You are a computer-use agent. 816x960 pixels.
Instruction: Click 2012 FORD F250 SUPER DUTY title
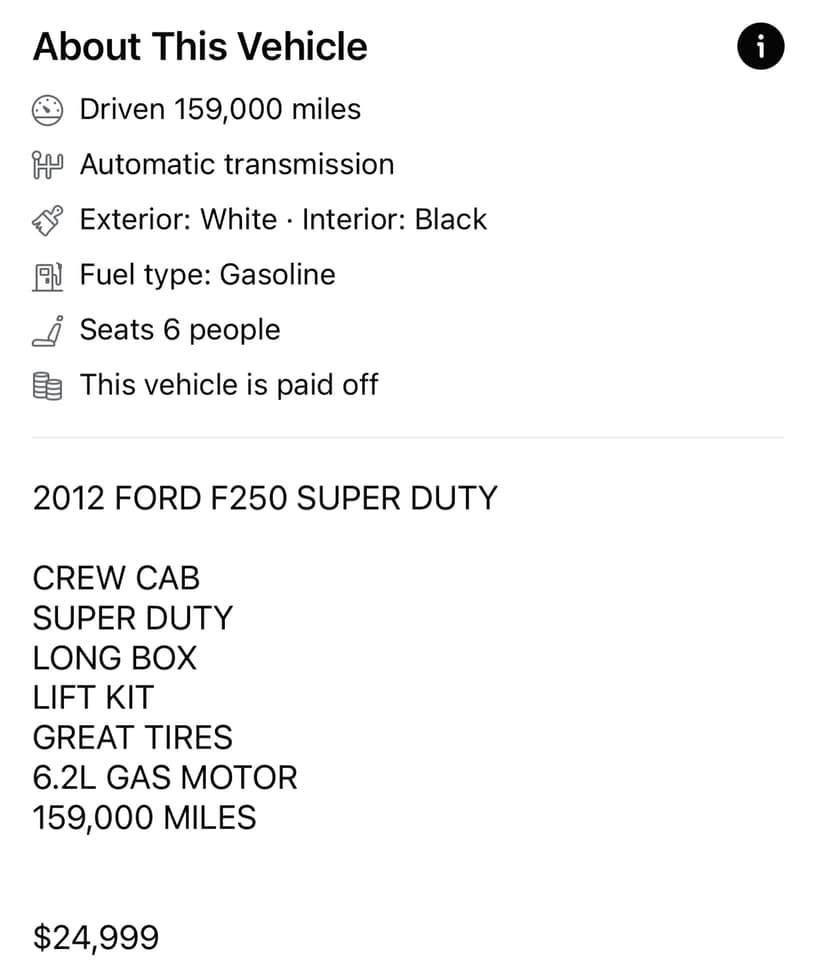click(265, 498)
